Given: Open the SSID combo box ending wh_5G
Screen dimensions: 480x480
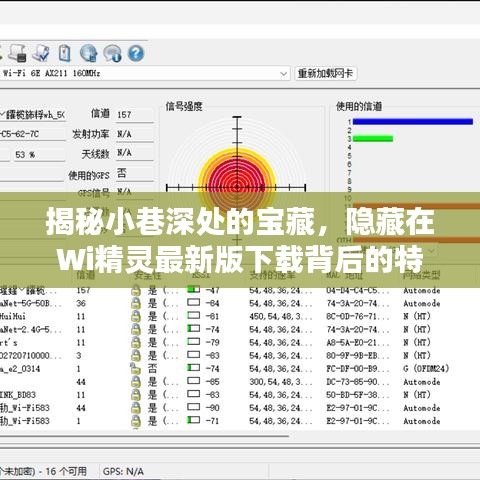Looking at the screenshot, I should 32,115.
